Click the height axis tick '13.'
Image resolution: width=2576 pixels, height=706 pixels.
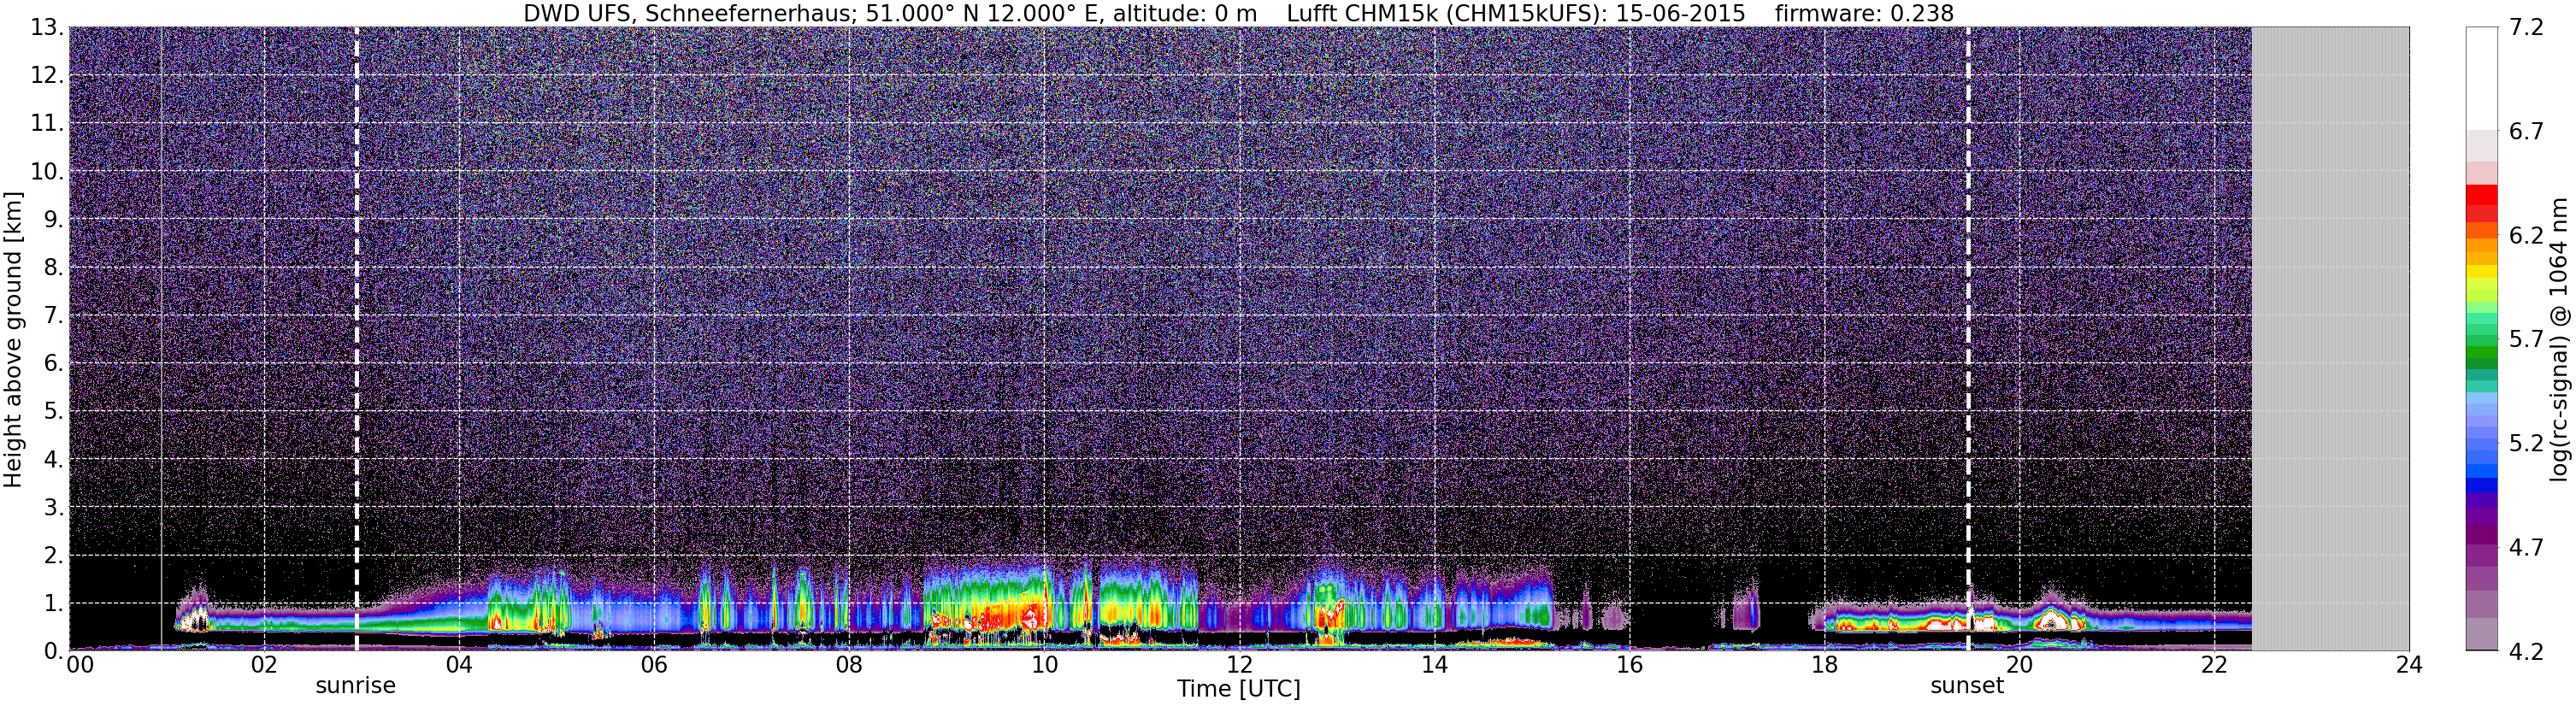[x=47, y=28]
